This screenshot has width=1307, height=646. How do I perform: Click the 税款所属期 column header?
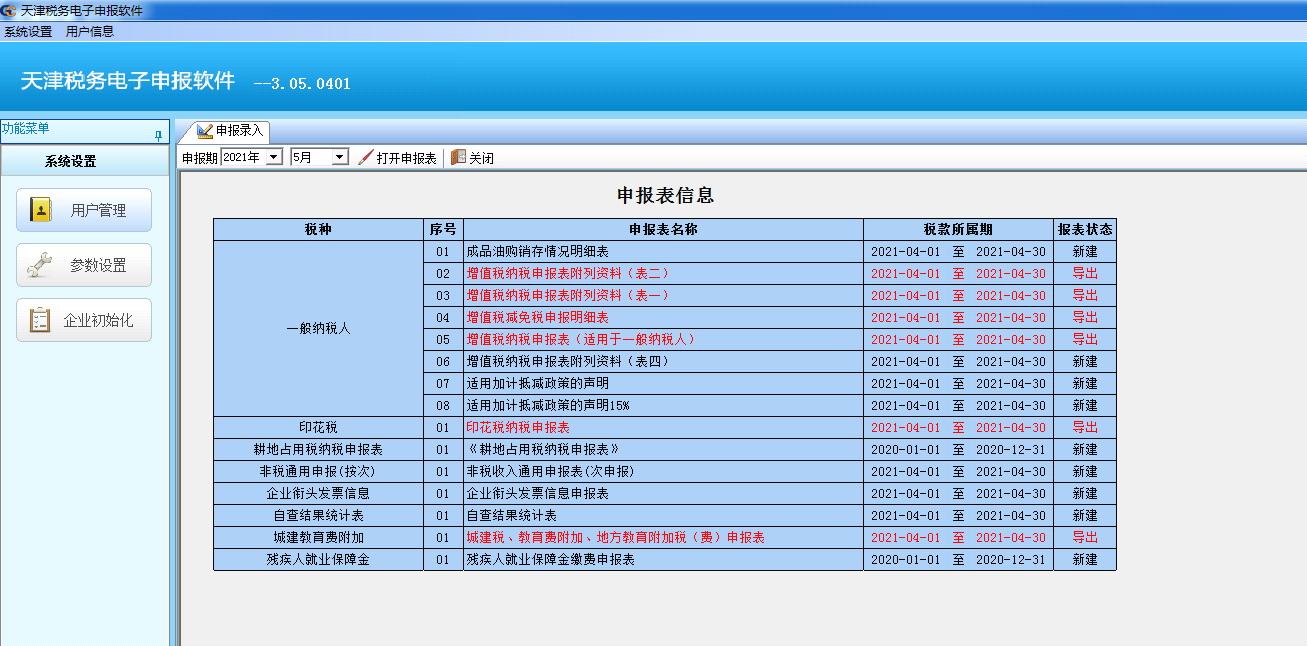pyautogui.click(x=958, y=230)
